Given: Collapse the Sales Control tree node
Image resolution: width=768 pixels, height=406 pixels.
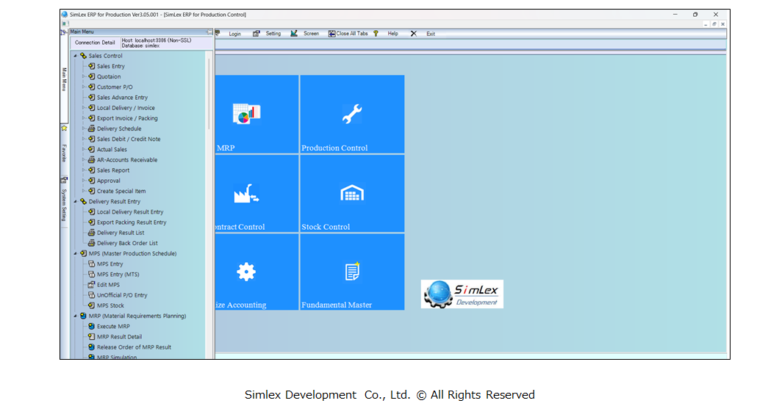Looking at the screenshot, I should pos(75,56).
